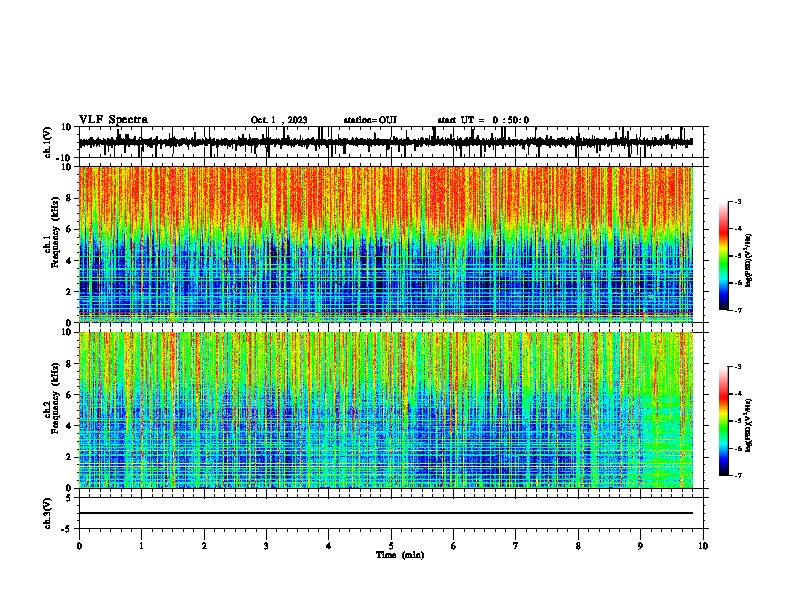Click the "8" kHz tick on ch.2 frequency axis
Screen dimensions: 792x612
pyautogui.click(x=69, y=364)
